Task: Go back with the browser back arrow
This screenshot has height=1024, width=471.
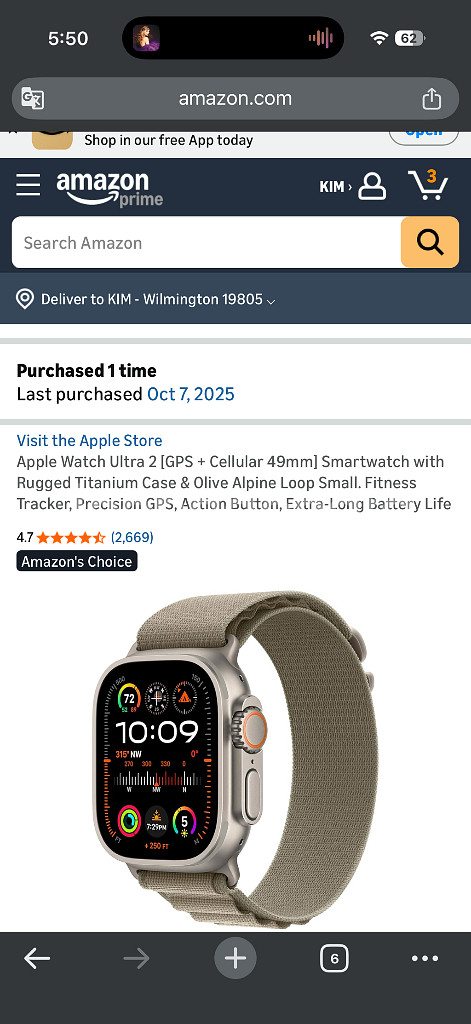Action: (37, 959)
